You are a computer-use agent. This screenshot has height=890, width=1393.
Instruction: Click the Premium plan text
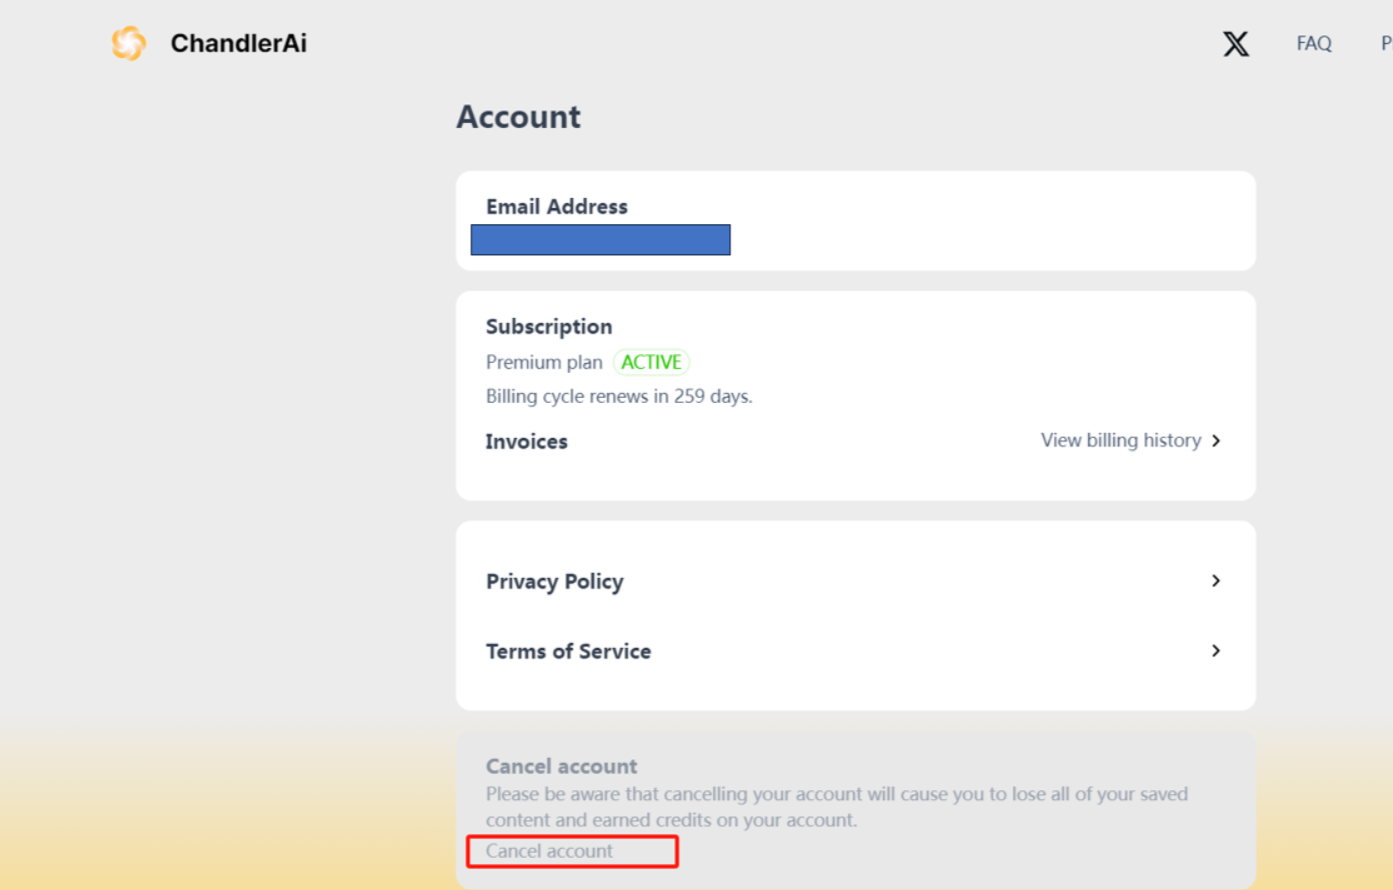[544, 362]
